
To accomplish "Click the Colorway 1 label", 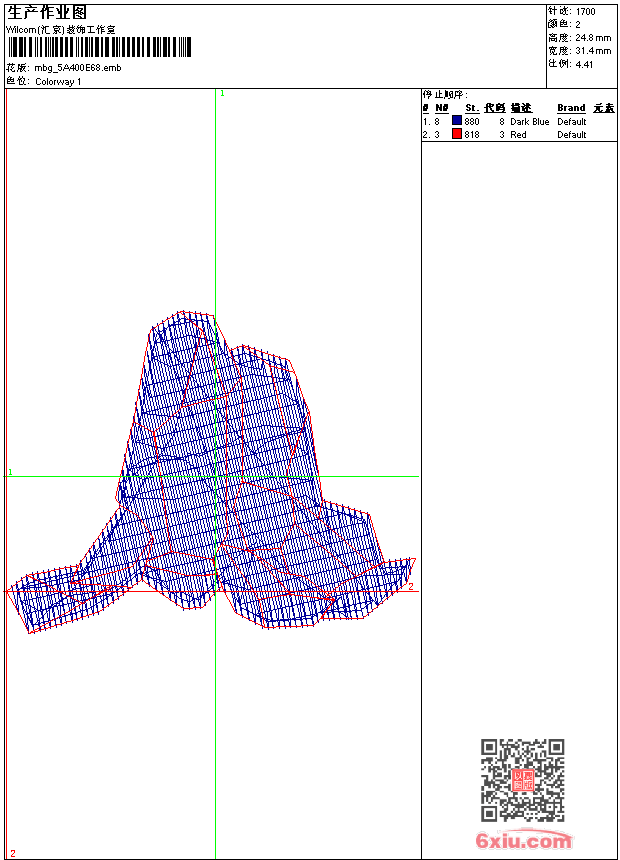I will point(58,82).
